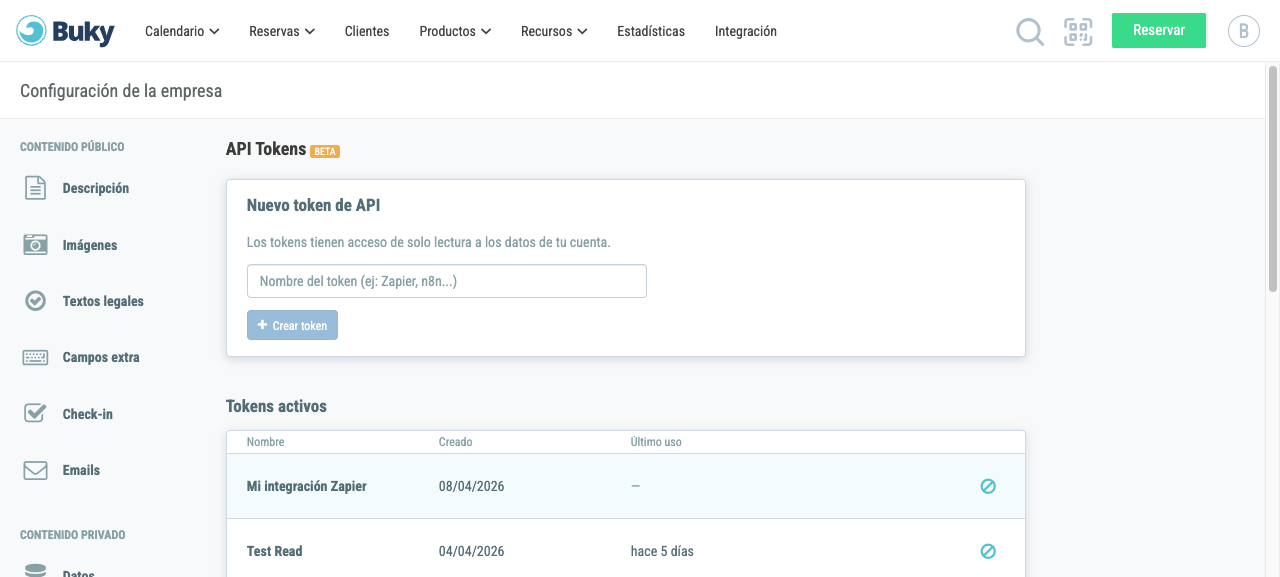Click the Datos database icon
Image resolution: width=1280 pixels, height=577 pixels.
click(x=36, y=571)
